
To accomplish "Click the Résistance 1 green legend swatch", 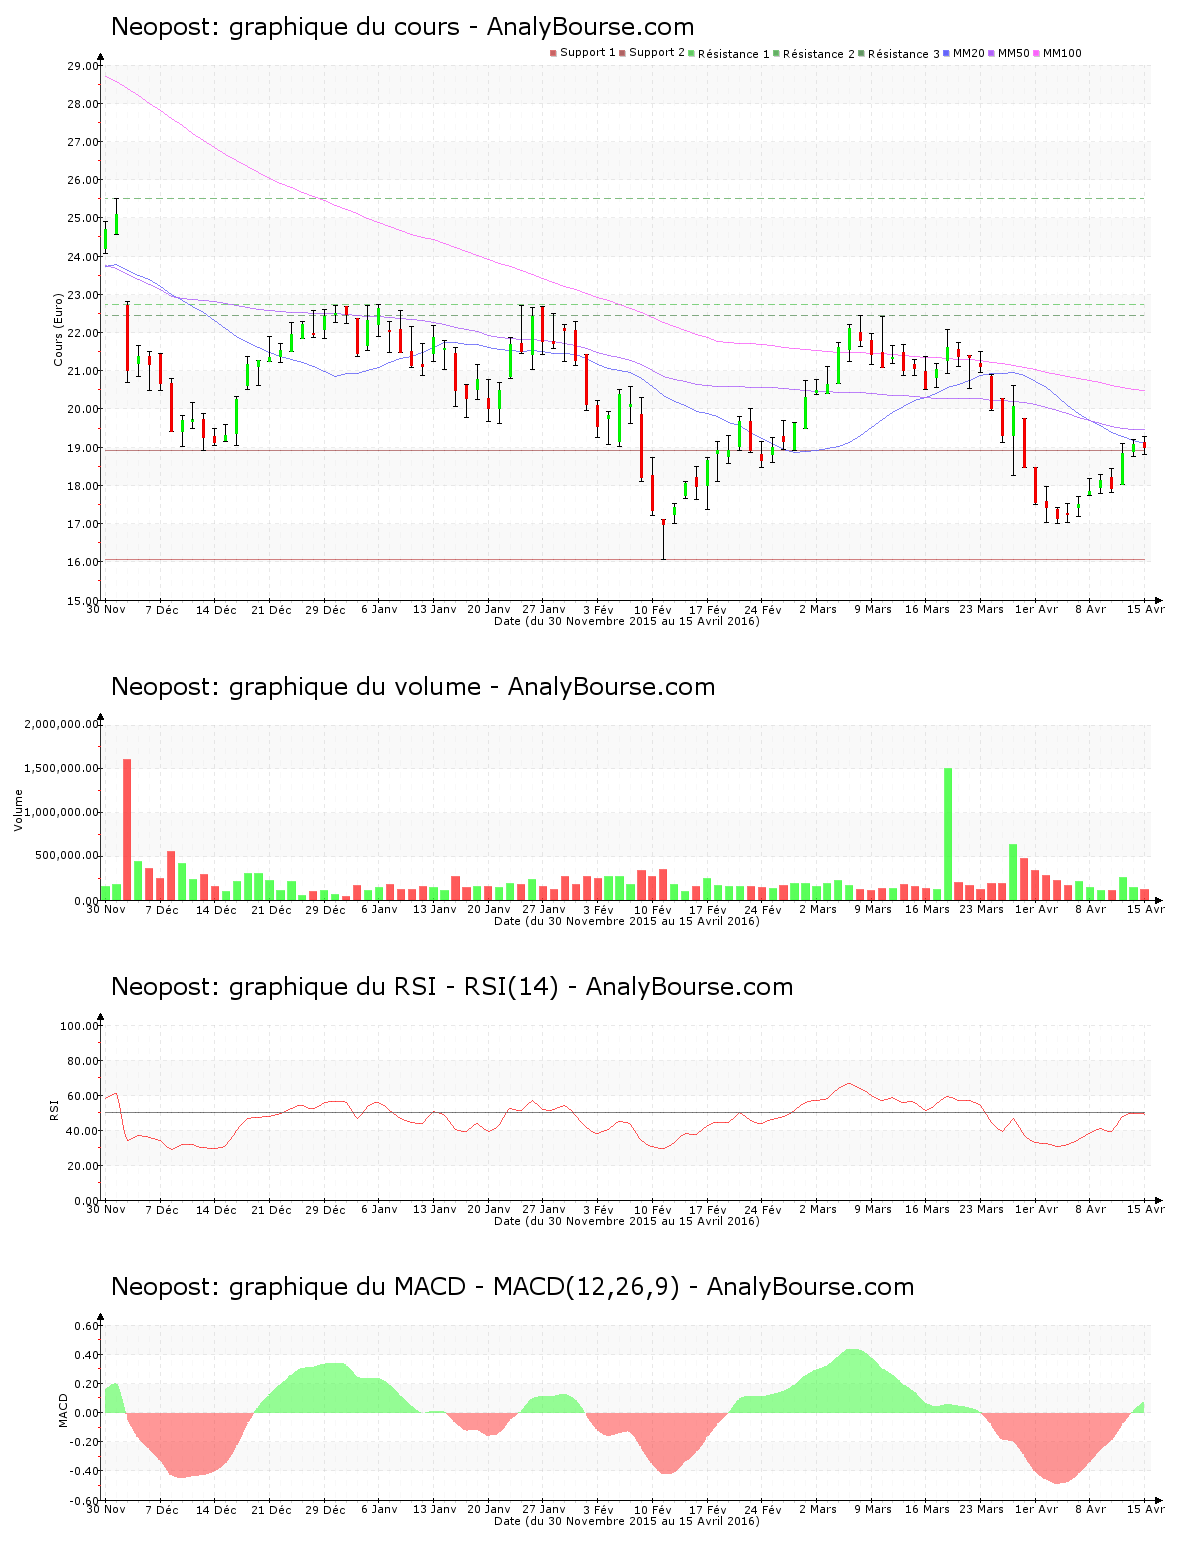I will [x=691, y=53].
